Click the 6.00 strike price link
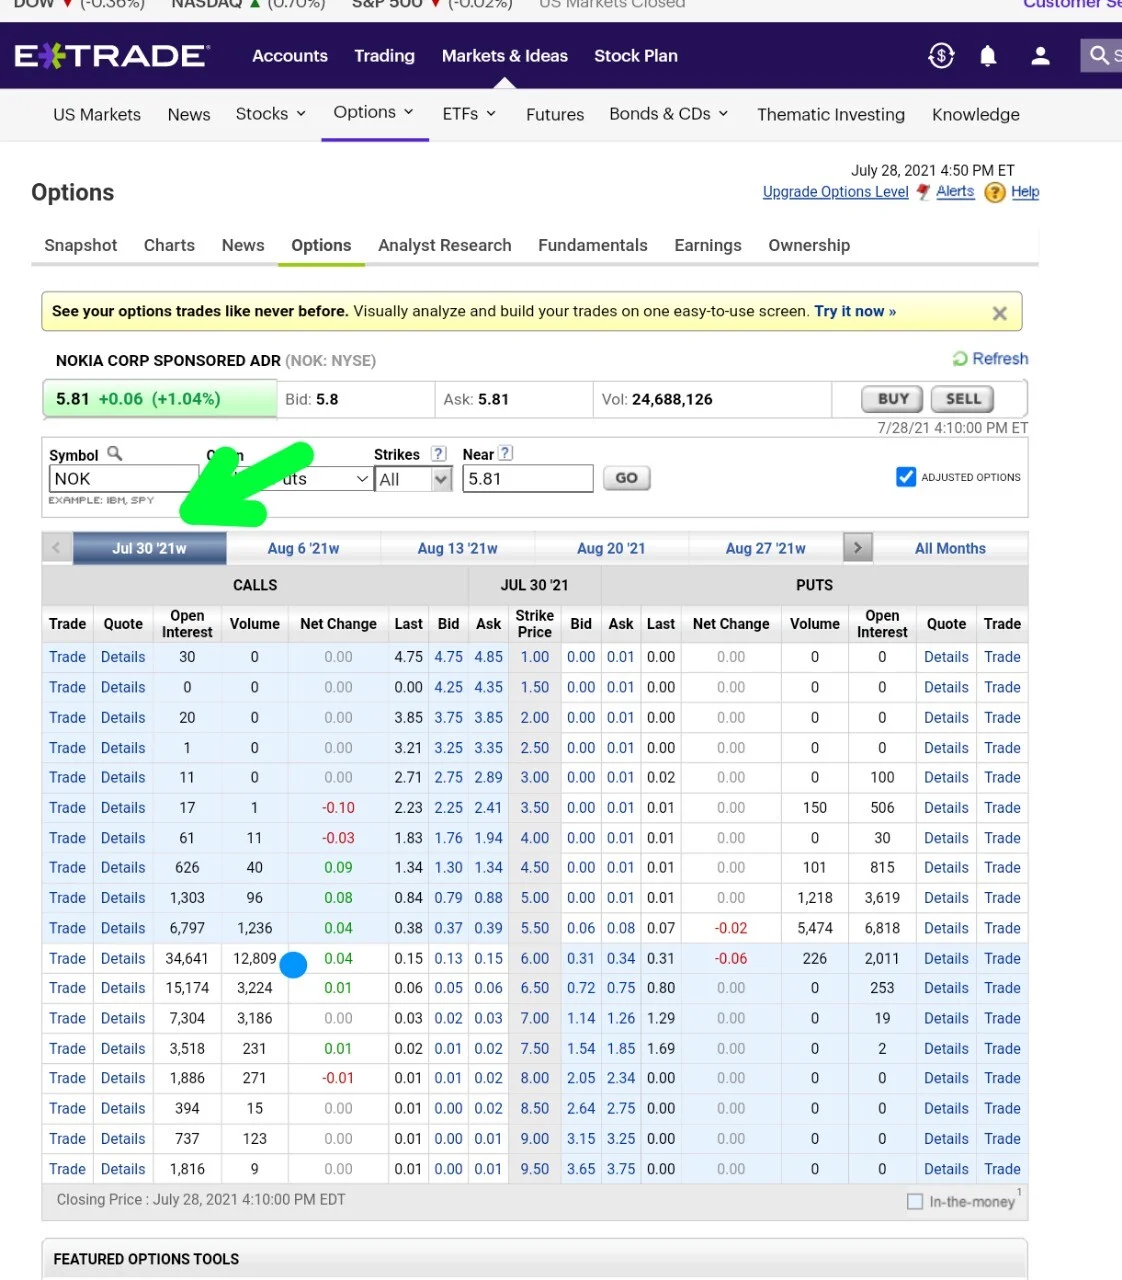The width and height of the screenshot is (1122, 1280). point(535,958)
